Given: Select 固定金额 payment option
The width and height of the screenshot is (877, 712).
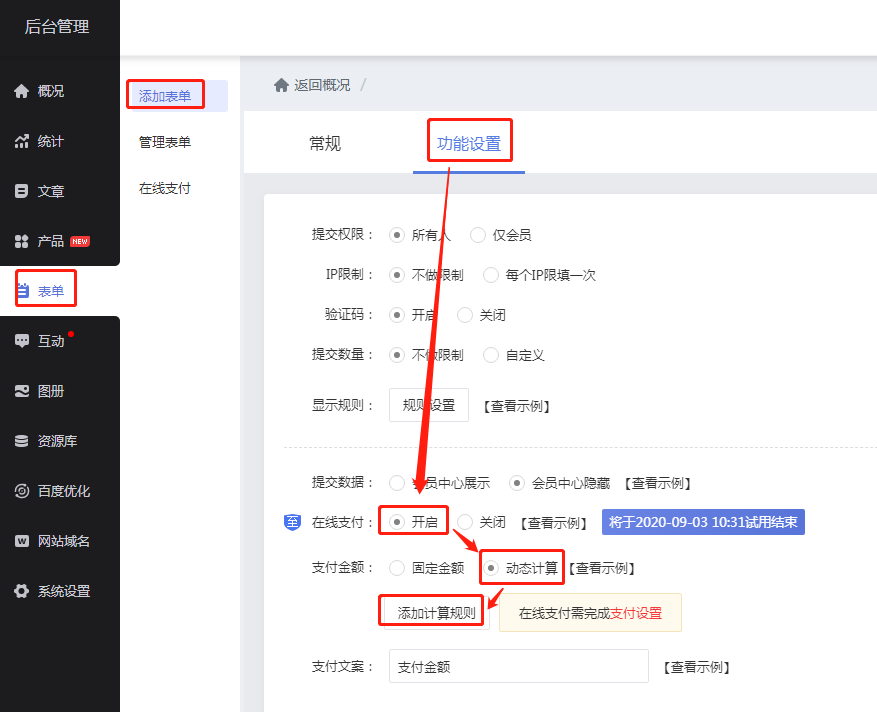Looking at the screenshot, I should (397, 568).
